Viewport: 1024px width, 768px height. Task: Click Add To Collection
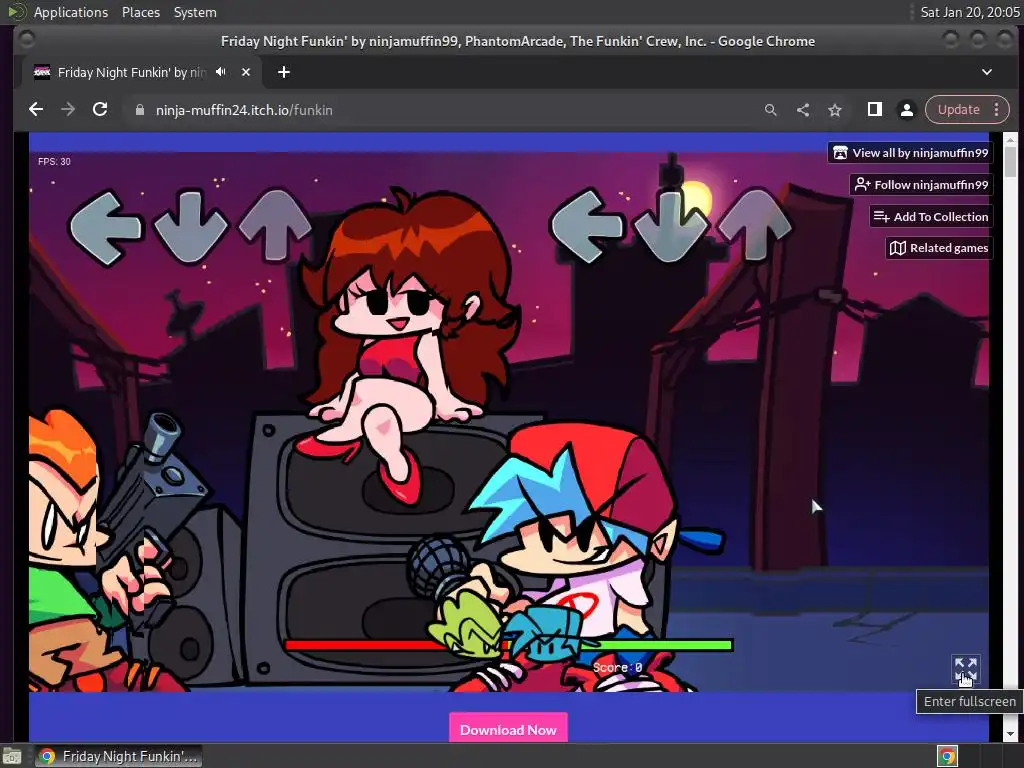point(931,217)
